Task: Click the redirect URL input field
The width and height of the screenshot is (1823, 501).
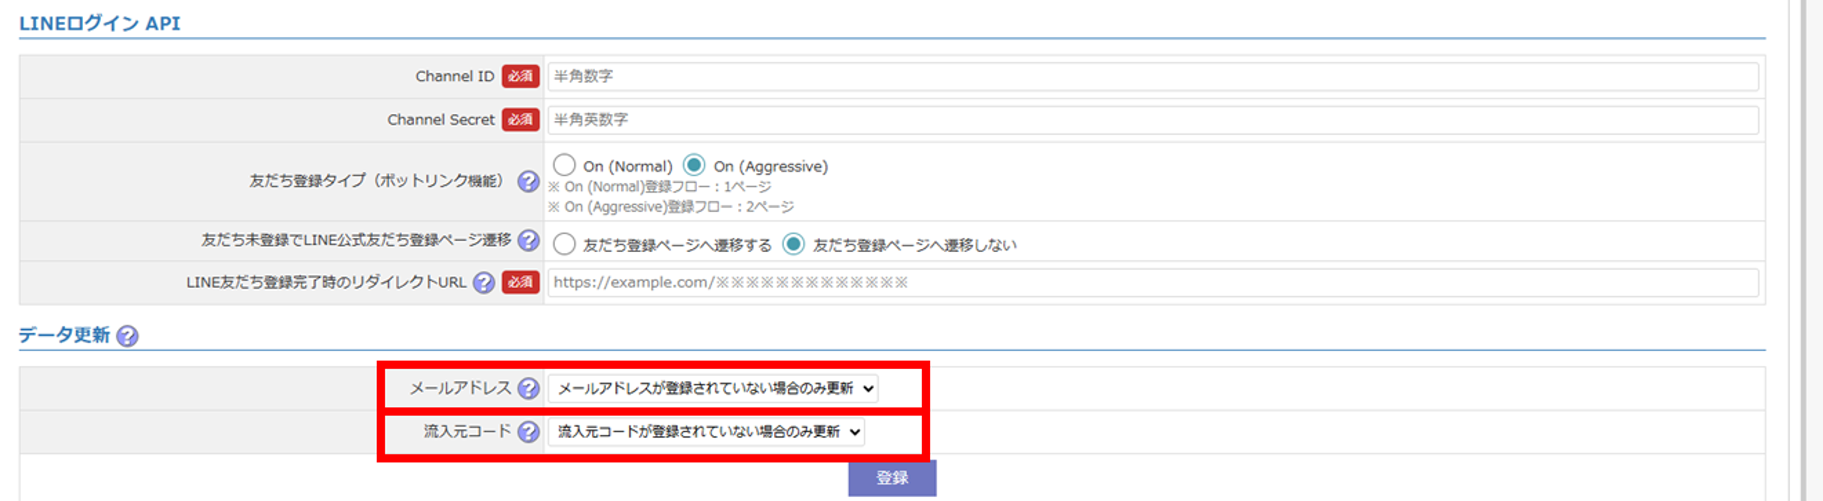Action: pos(1152,283)
